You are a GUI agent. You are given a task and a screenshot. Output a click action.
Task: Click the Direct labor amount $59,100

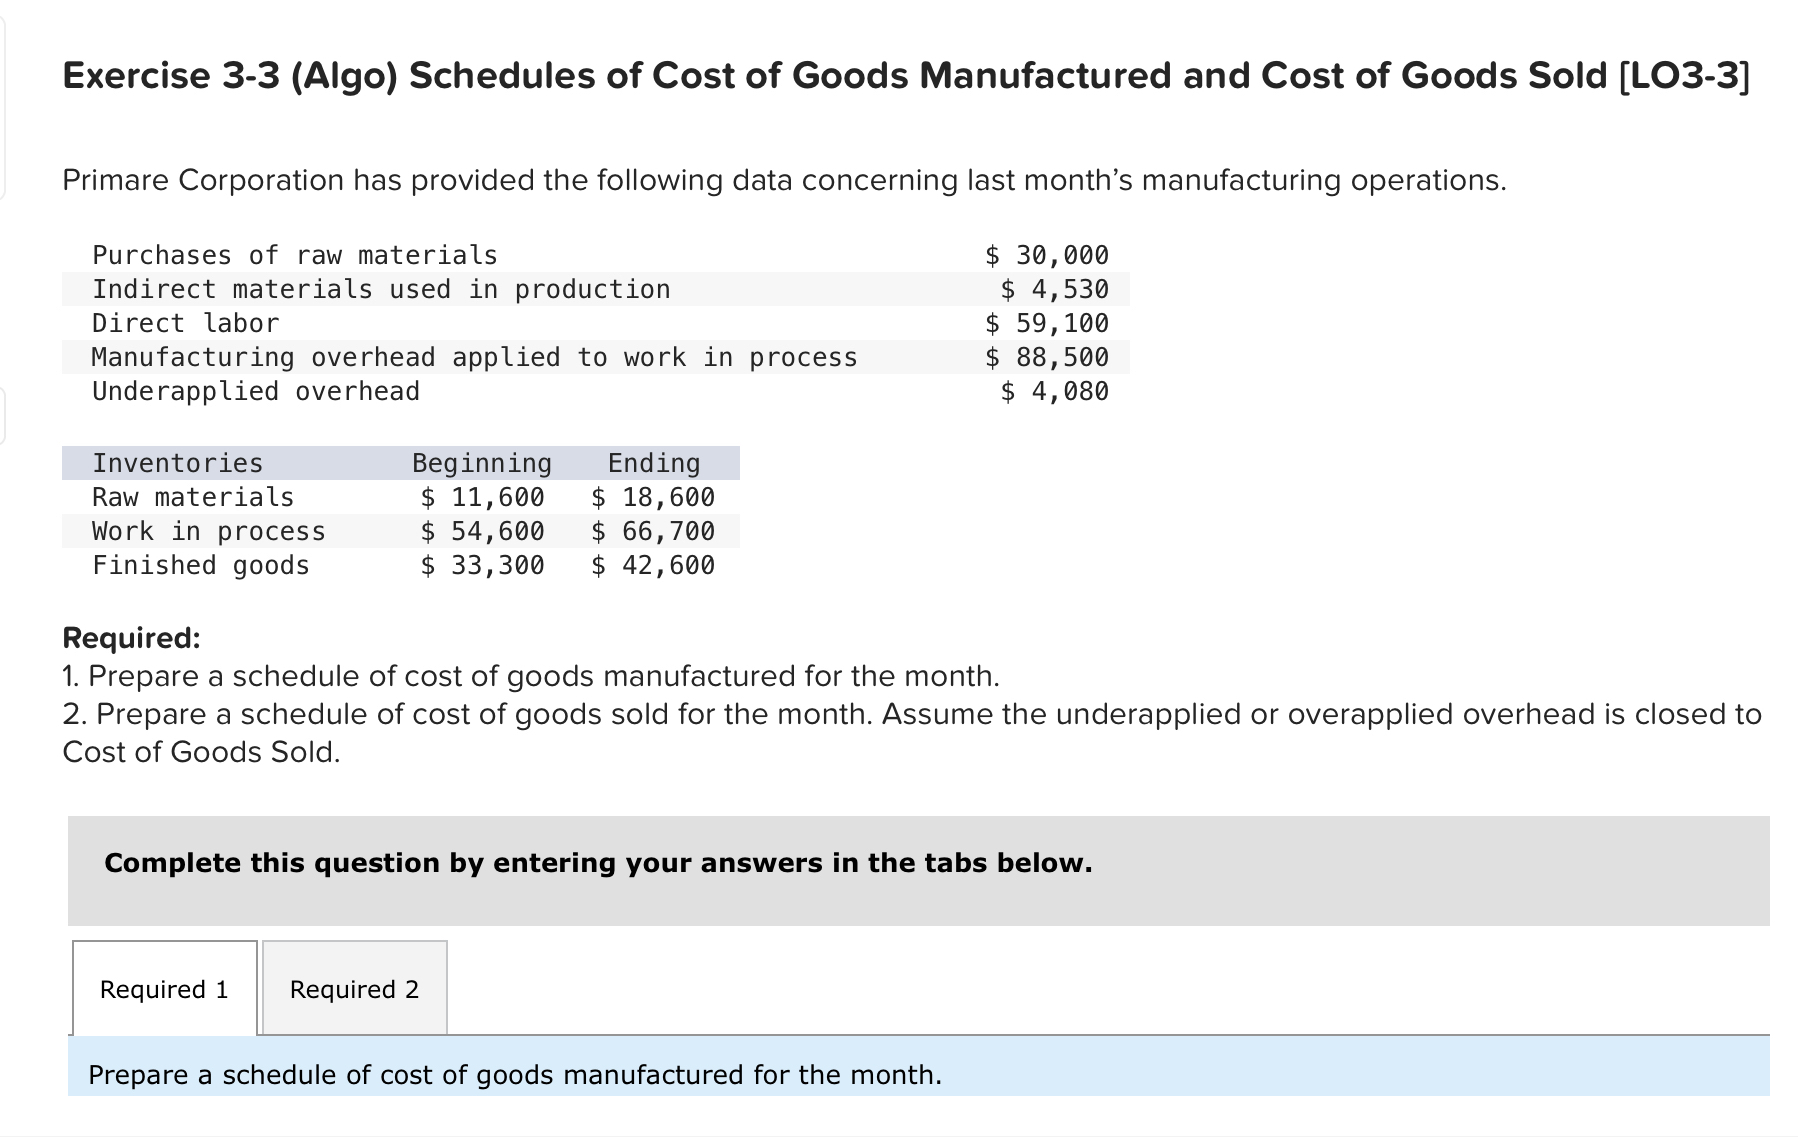pos(1046,322)
